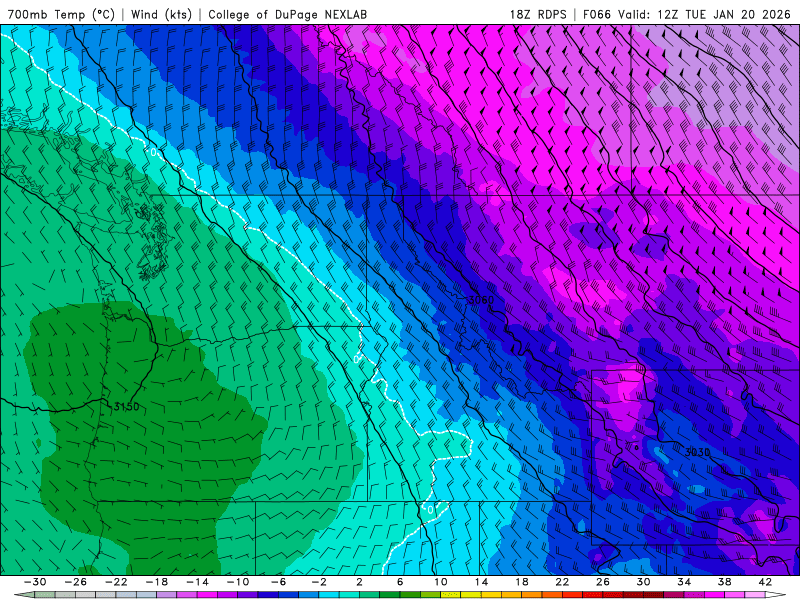Click the 42 colorbar tick label
800x600 pixels.
[765, 582]
